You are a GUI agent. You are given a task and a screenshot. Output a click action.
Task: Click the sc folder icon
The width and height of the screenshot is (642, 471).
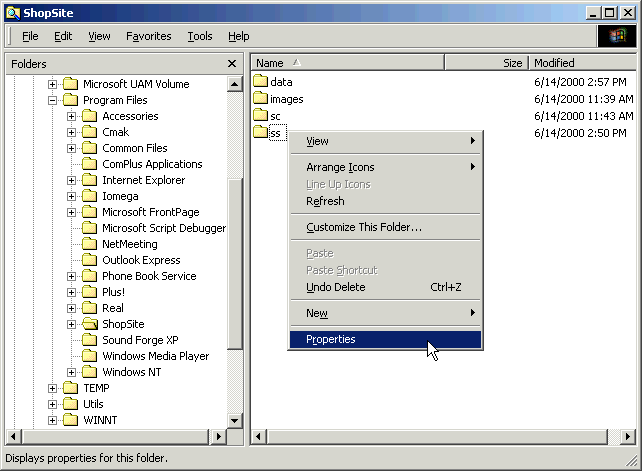click(260, 116)
